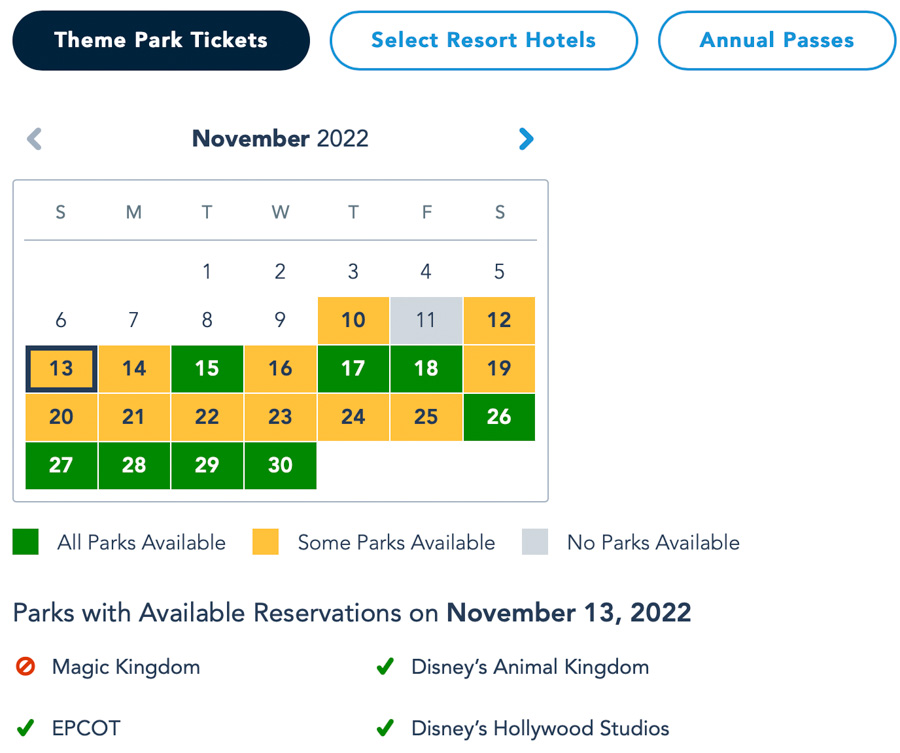
Task: Switch to Select Resort Hotels tab
Action: [483, 41]
